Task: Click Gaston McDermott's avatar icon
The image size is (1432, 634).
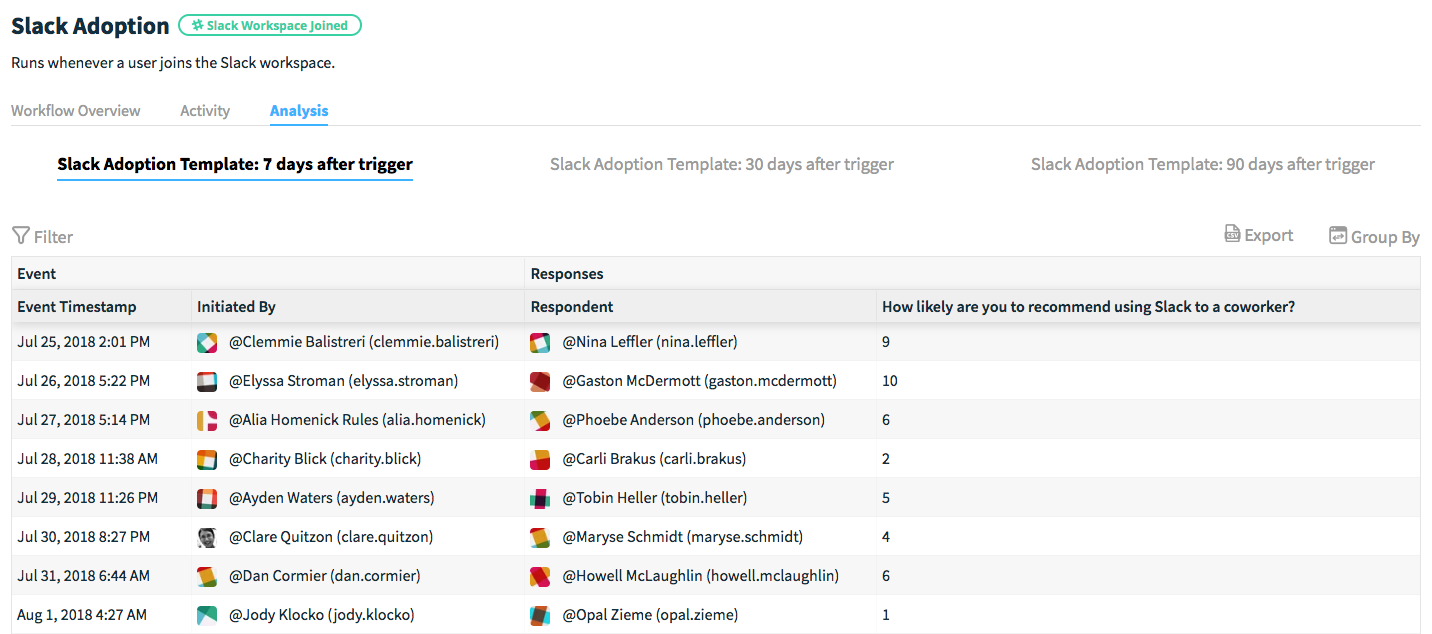Action: point(540,381)
